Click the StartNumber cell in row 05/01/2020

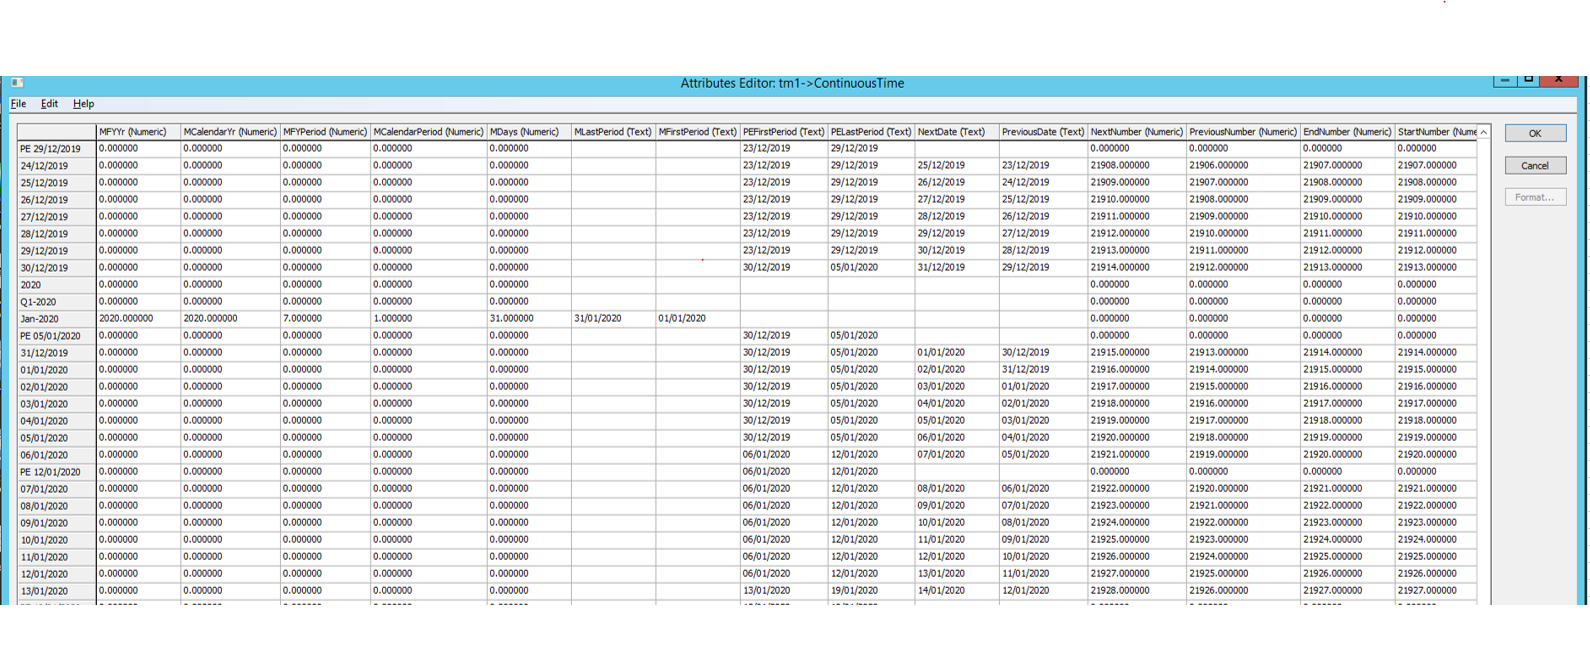pyautogui.click(x=1436, y=437)
